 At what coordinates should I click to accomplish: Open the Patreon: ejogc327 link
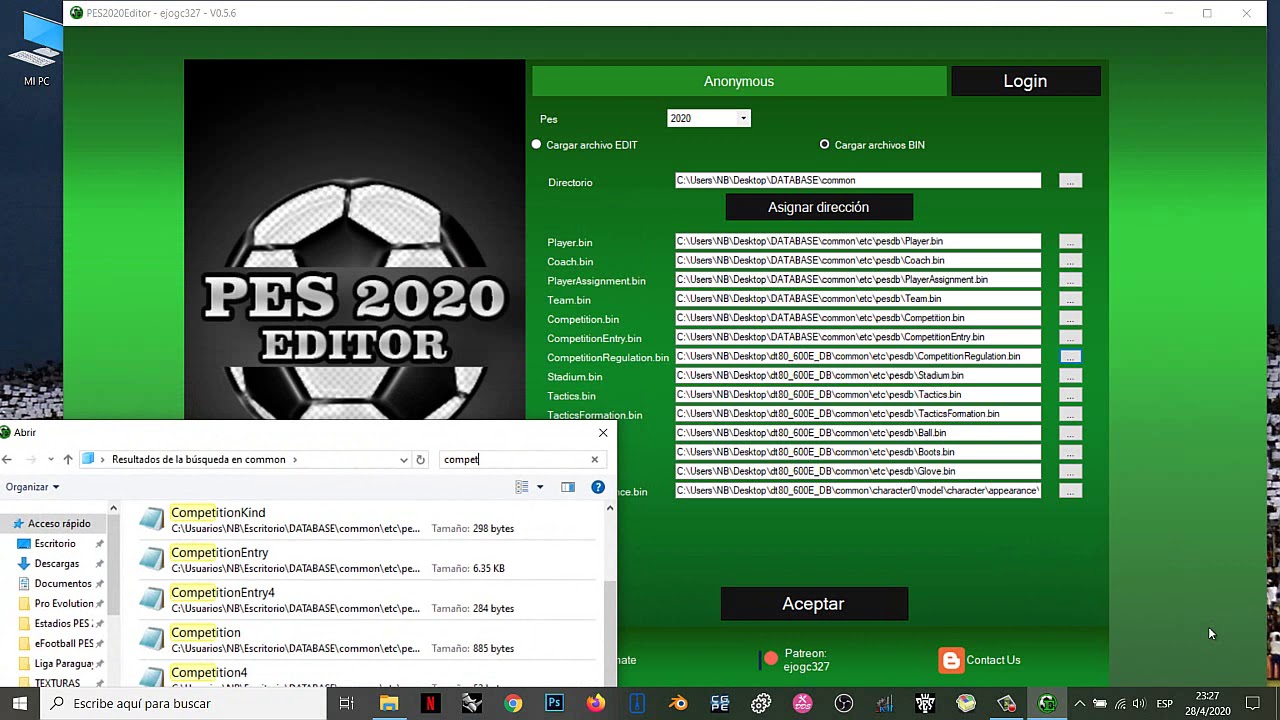[x=806, y=660]
